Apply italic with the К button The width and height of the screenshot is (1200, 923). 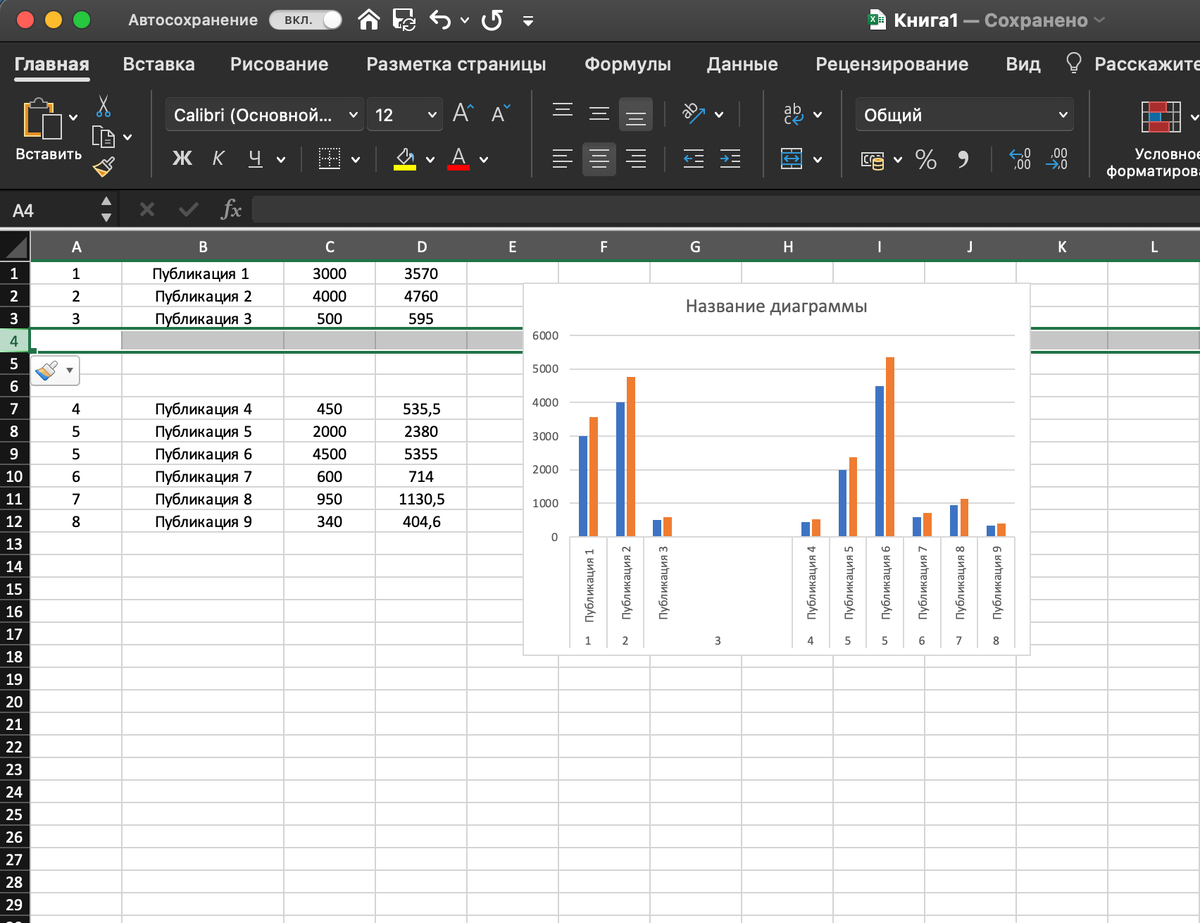coord(218,159)
